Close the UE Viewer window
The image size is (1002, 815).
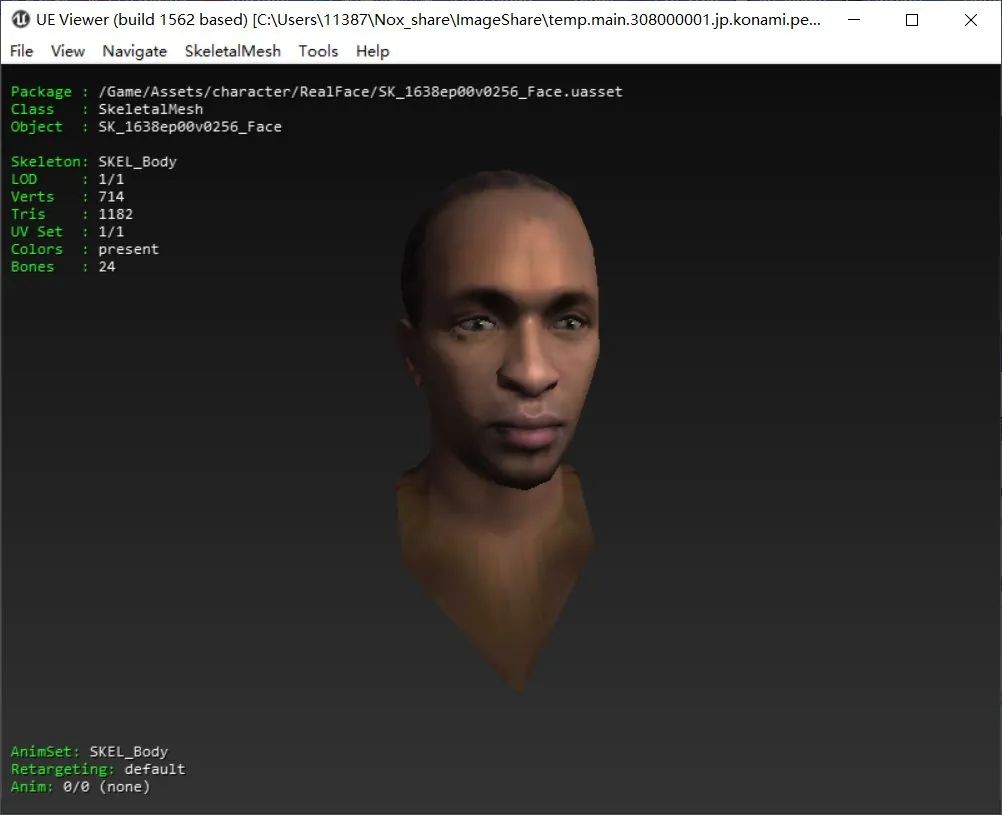tap(971, 20)
